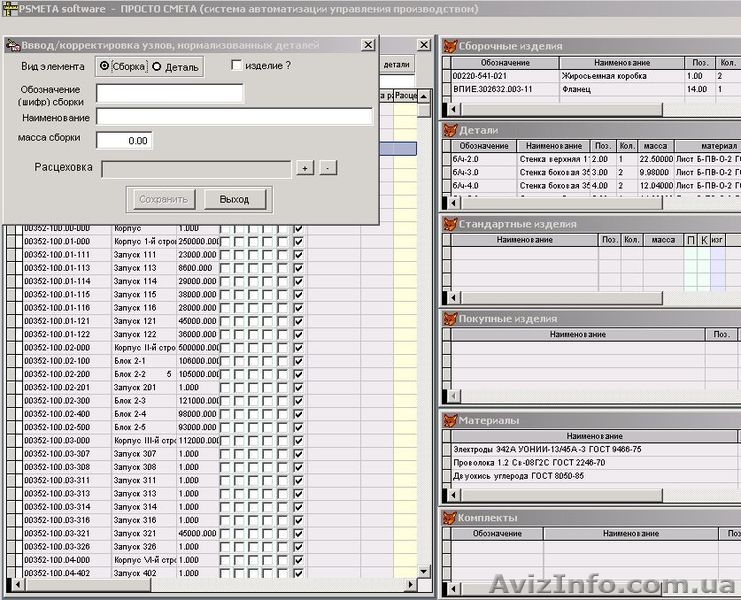Click the Наименование column header in Детали
Screen dimensions: 741x600
pyautogui.click(x=553, y=146)
